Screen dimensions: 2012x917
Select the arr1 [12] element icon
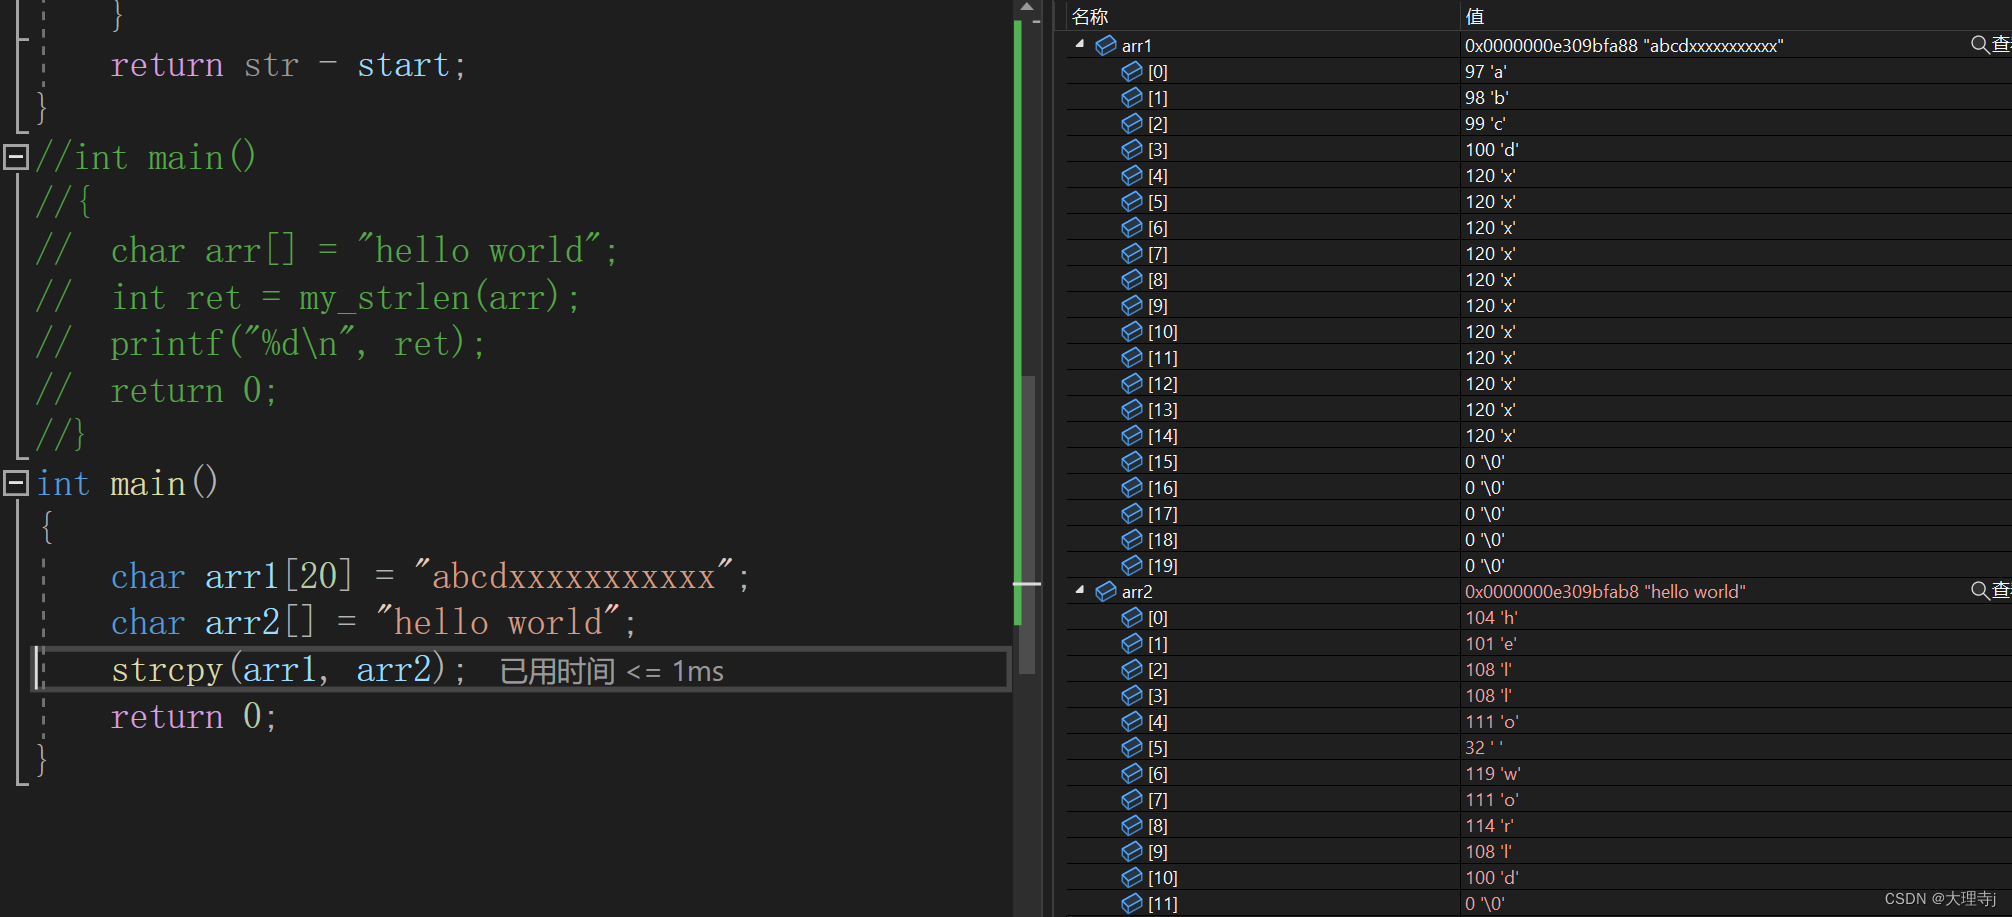click(1132, 383)
